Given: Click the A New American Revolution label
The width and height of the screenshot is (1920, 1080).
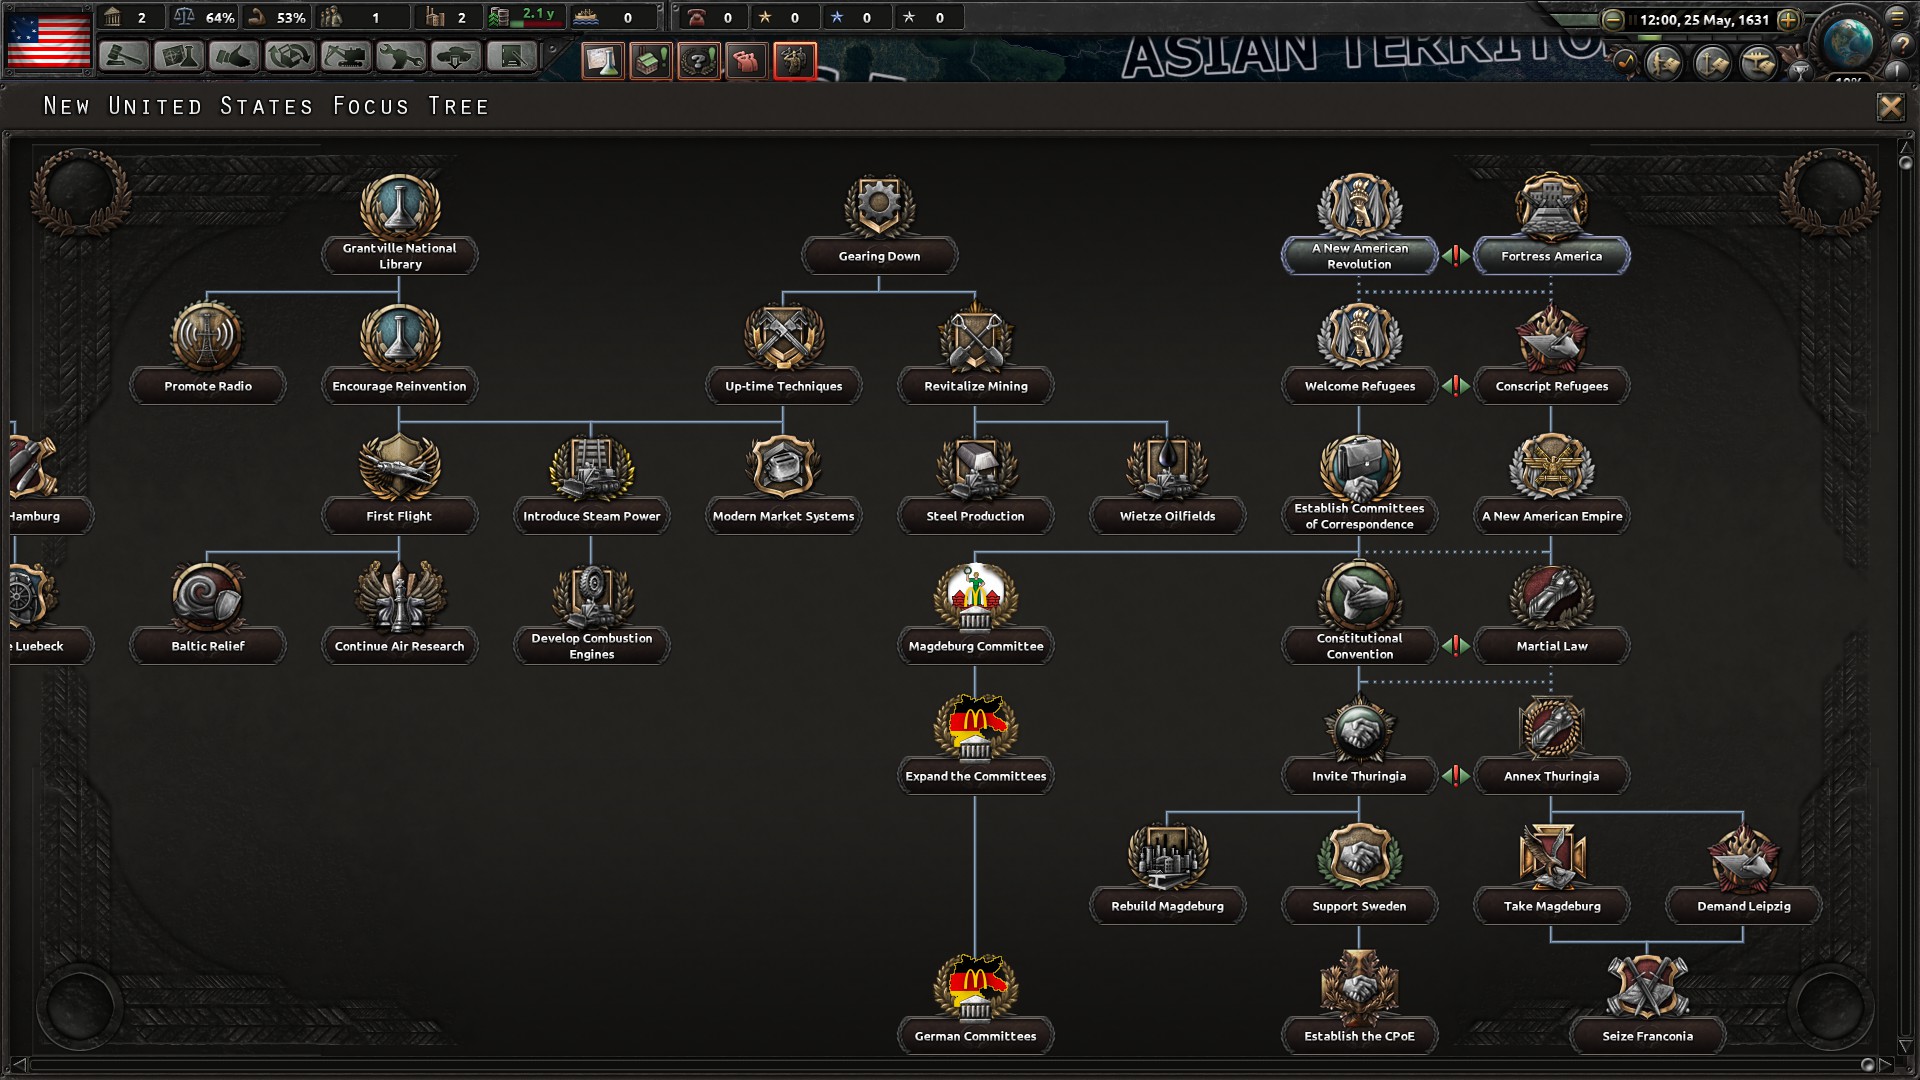Looking at the screenshot, I should pyautogui.click(x=1359, y=256).
